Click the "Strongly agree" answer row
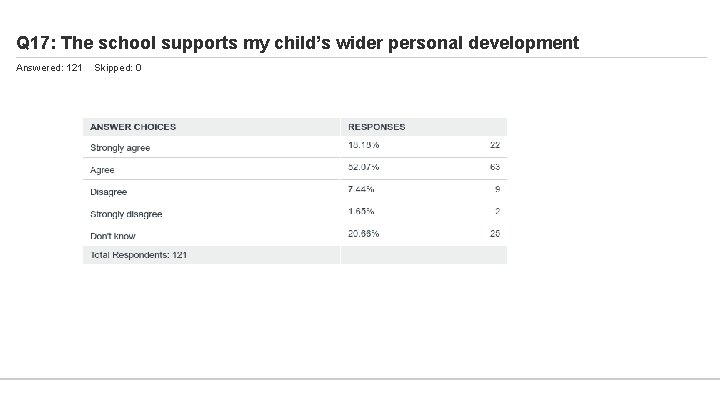This screenshot has height=405, width=720. [x=120, y=148]
